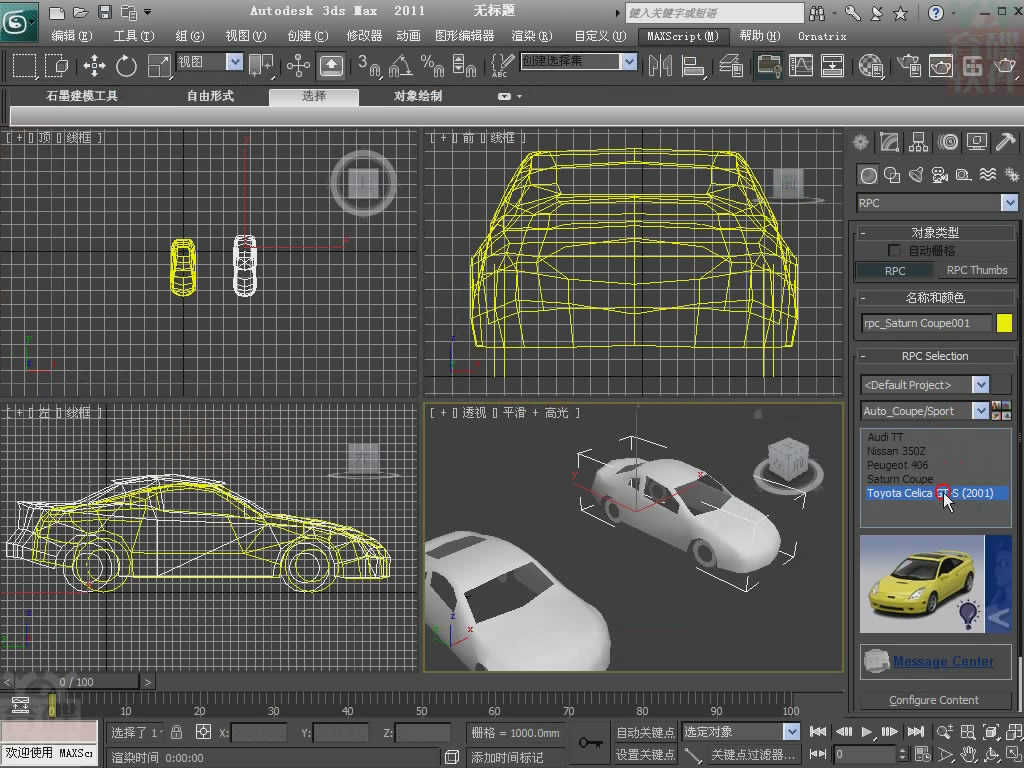Open the 选定对象 key filter dropdown
1024x768 pixels.
point(792,731)
